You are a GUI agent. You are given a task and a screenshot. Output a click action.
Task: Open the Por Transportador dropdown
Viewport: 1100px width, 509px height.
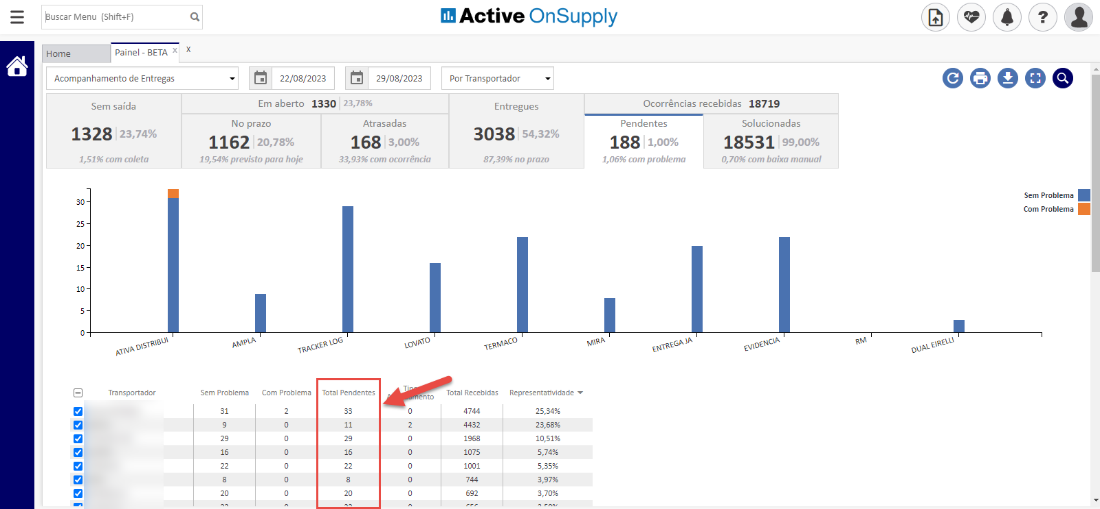point(497,79)
